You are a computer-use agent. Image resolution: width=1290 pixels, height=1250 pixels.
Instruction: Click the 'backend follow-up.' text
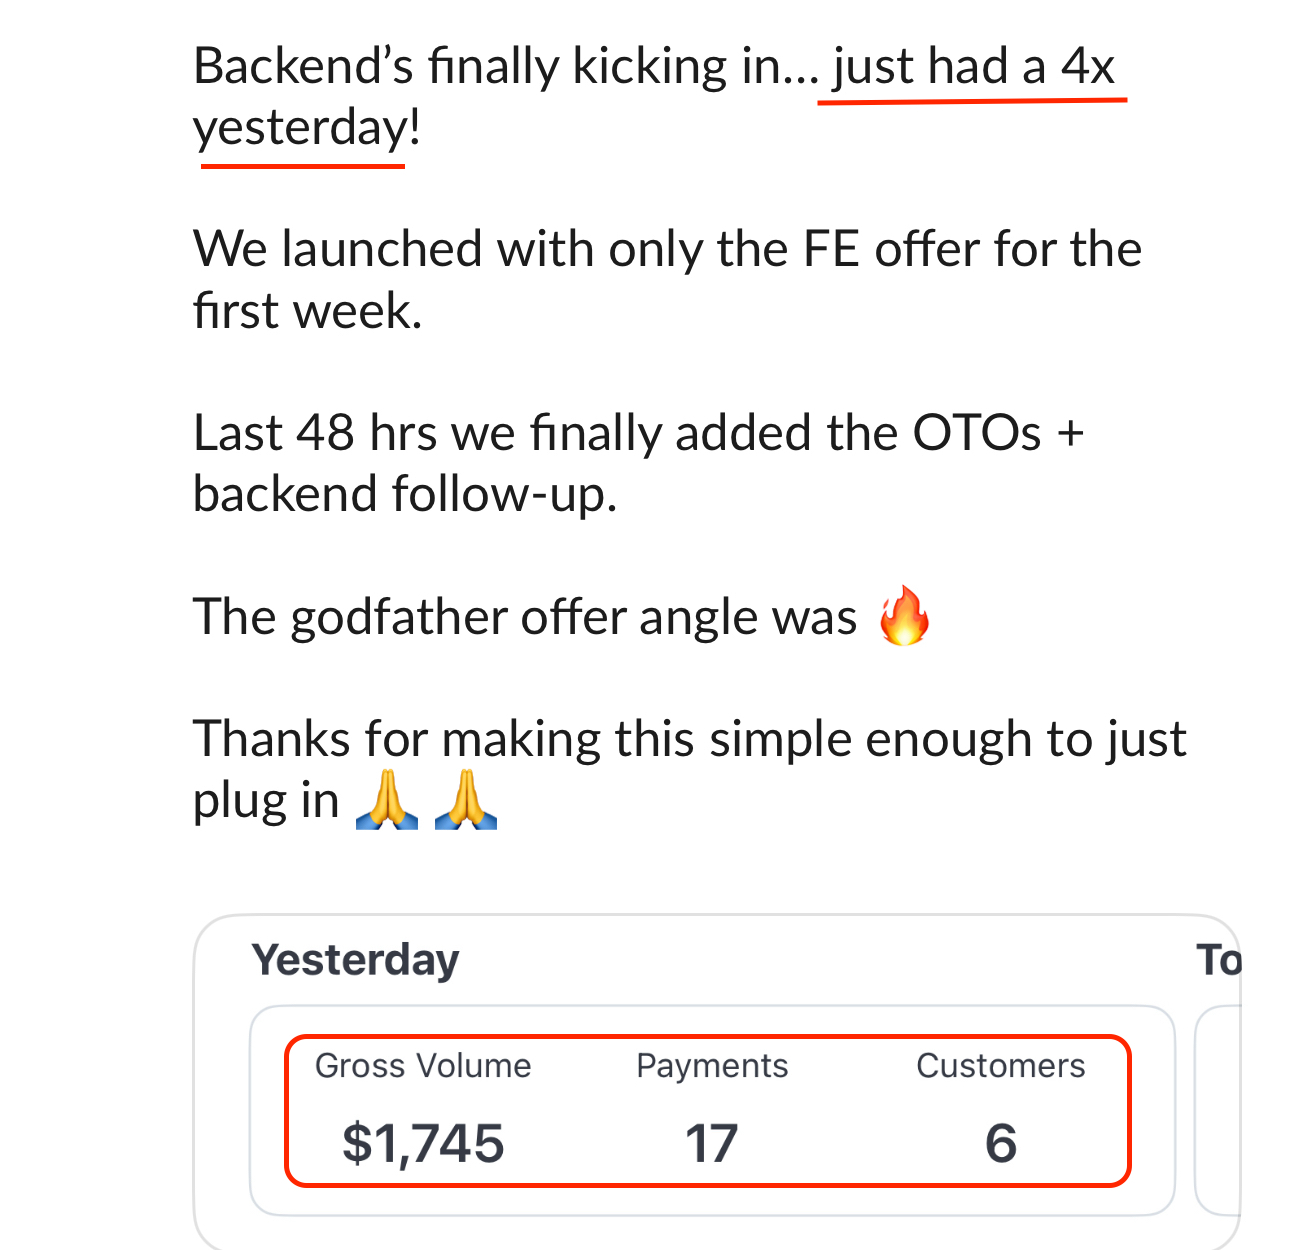(x=405, y=494)
